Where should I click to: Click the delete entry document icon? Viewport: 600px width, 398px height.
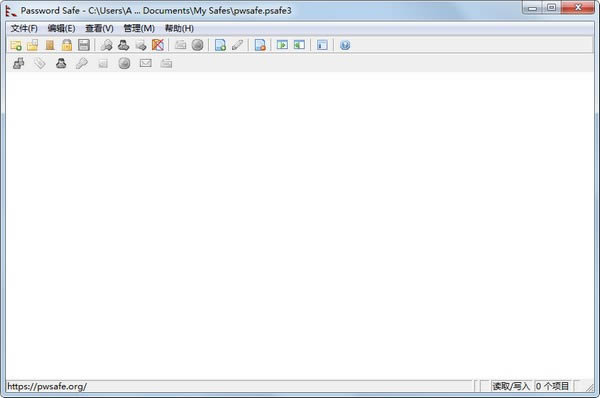(x=260, y=45)
